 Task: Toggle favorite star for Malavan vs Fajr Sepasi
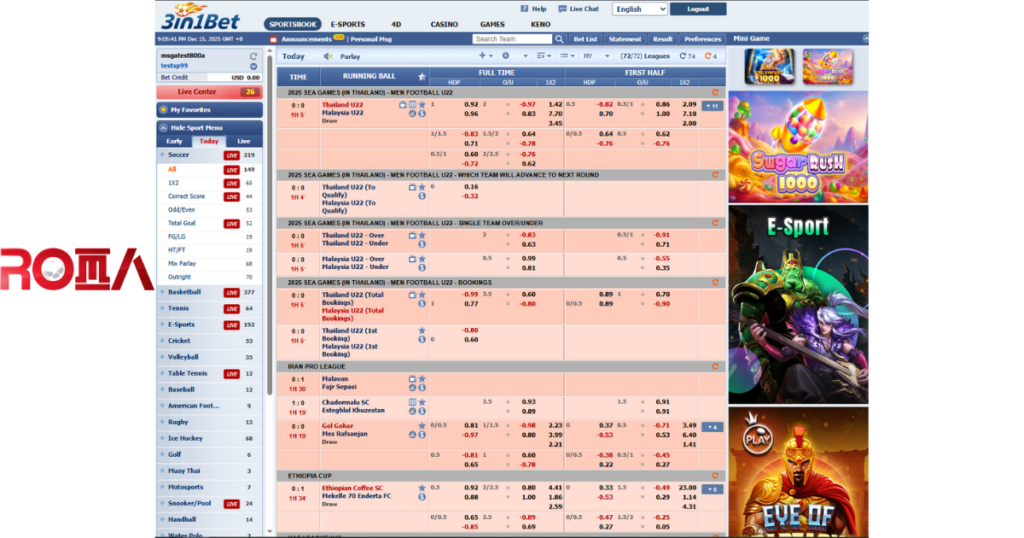pos(422,379)
